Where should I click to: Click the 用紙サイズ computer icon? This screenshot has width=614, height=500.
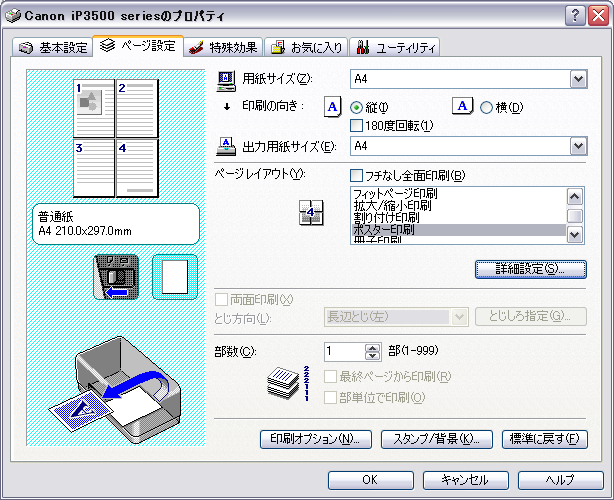tap(226, 81)
